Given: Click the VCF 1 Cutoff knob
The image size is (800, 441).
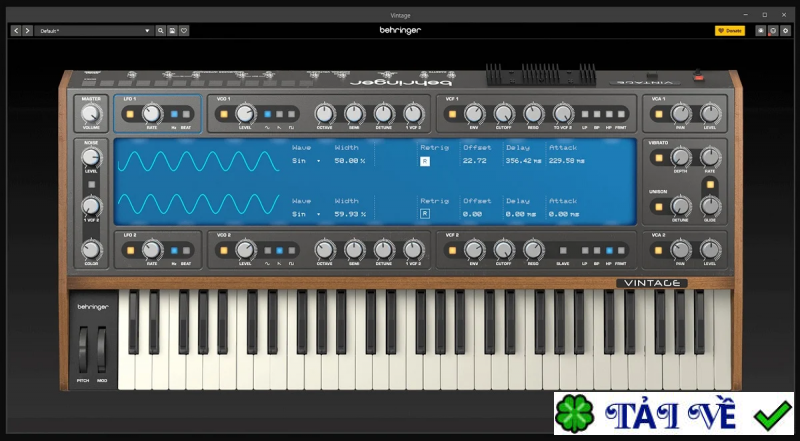Looking at the screenshot, I should pos(504,113).
